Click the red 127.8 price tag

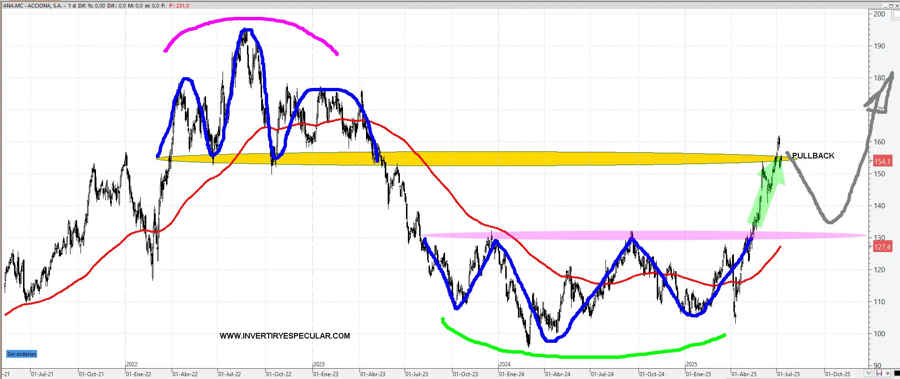[882, 246]
